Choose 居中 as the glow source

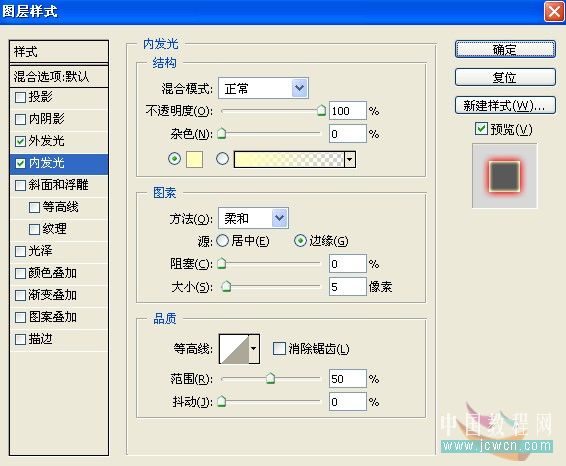[222, 241]
